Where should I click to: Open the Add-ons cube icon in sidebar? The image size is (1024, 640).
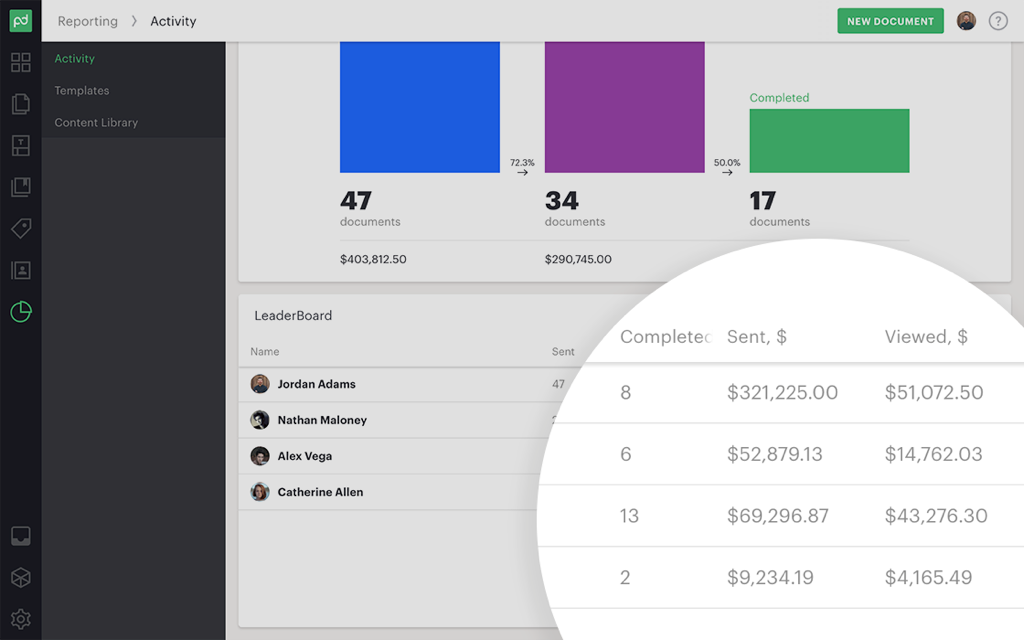click(21, 577)
